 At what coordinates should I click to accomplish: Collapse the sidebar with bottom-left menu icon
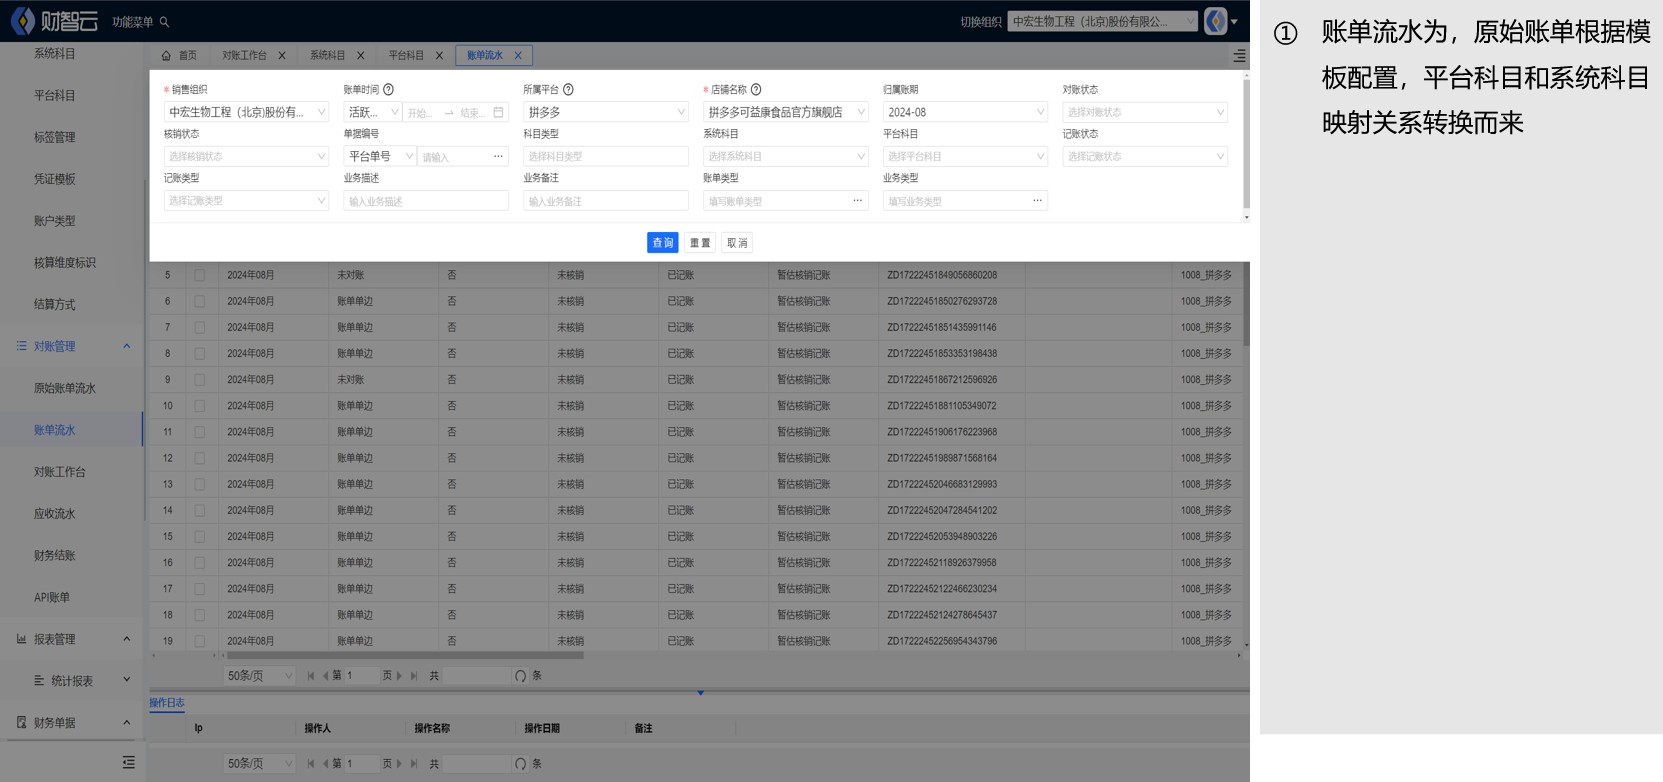click(128, 762)
